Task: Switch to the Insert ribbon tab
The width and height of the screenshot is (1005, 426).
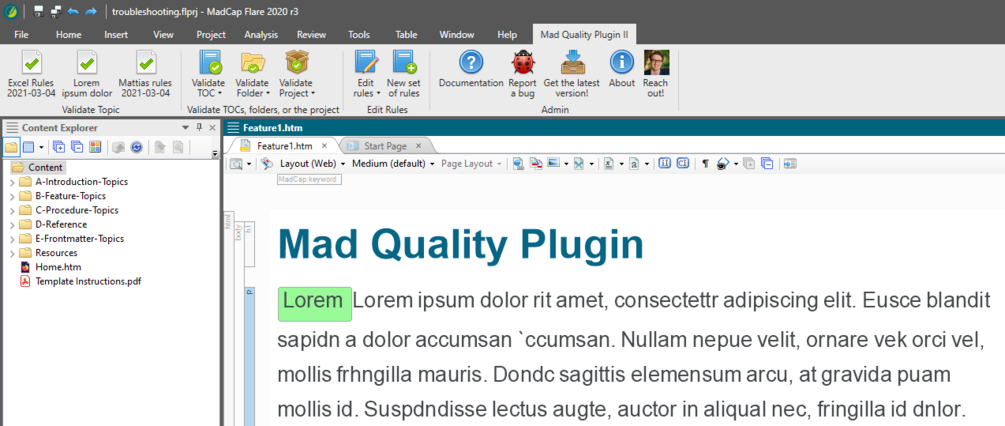Action: (x=116, y=35)
